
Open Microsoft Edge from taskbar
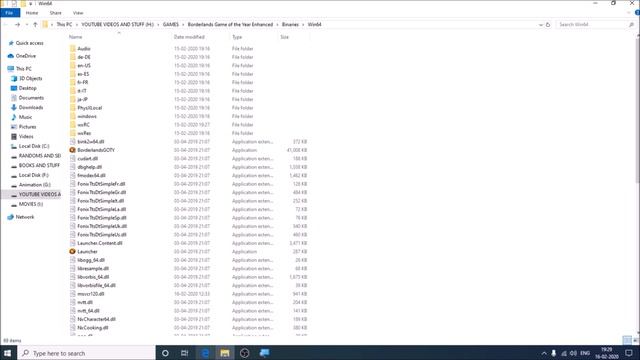pyautogui.click(x=205, y=353)
